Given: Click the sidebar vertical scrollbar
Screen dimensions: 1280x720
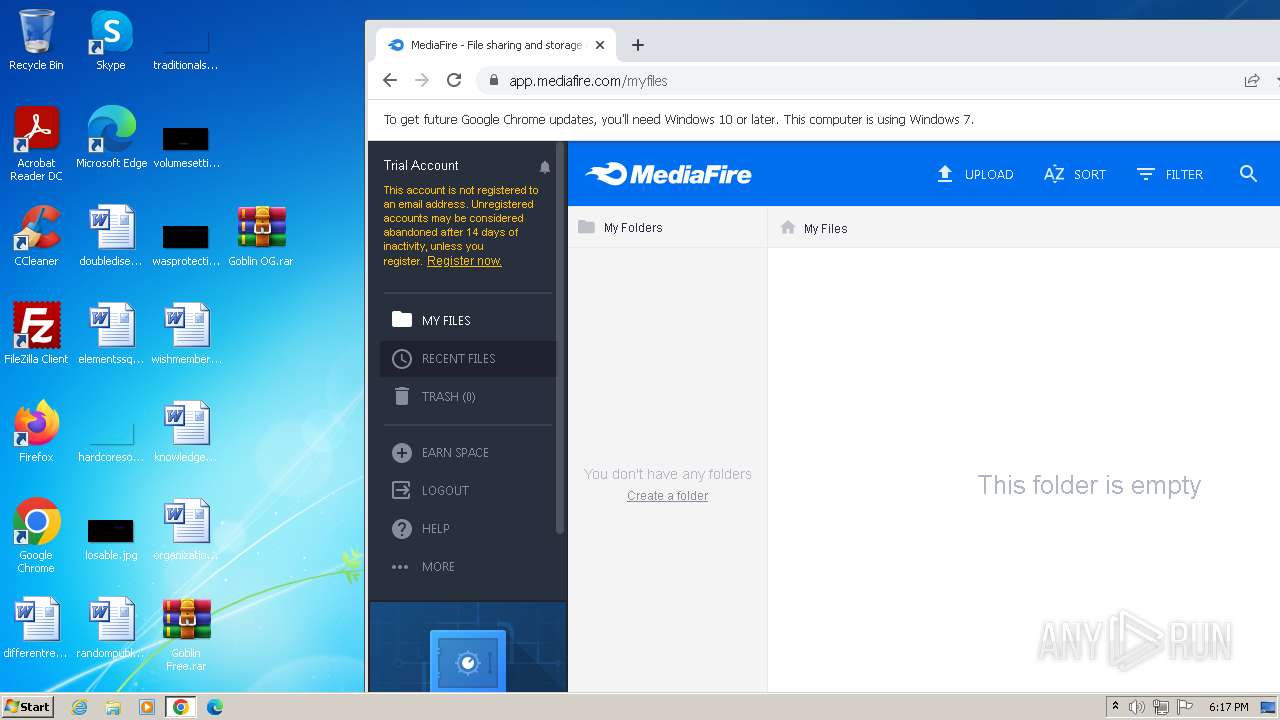Looking at the screenshot, I should (x=561, y=340).
